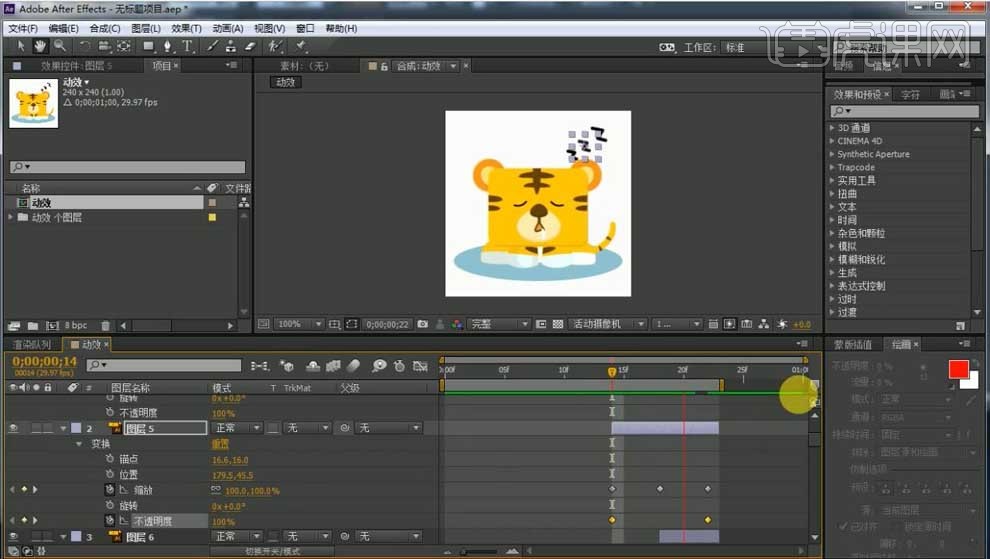990x559 pixels.
Task: Switch to the 渲染队列 tab
Action: coord(31,345)
